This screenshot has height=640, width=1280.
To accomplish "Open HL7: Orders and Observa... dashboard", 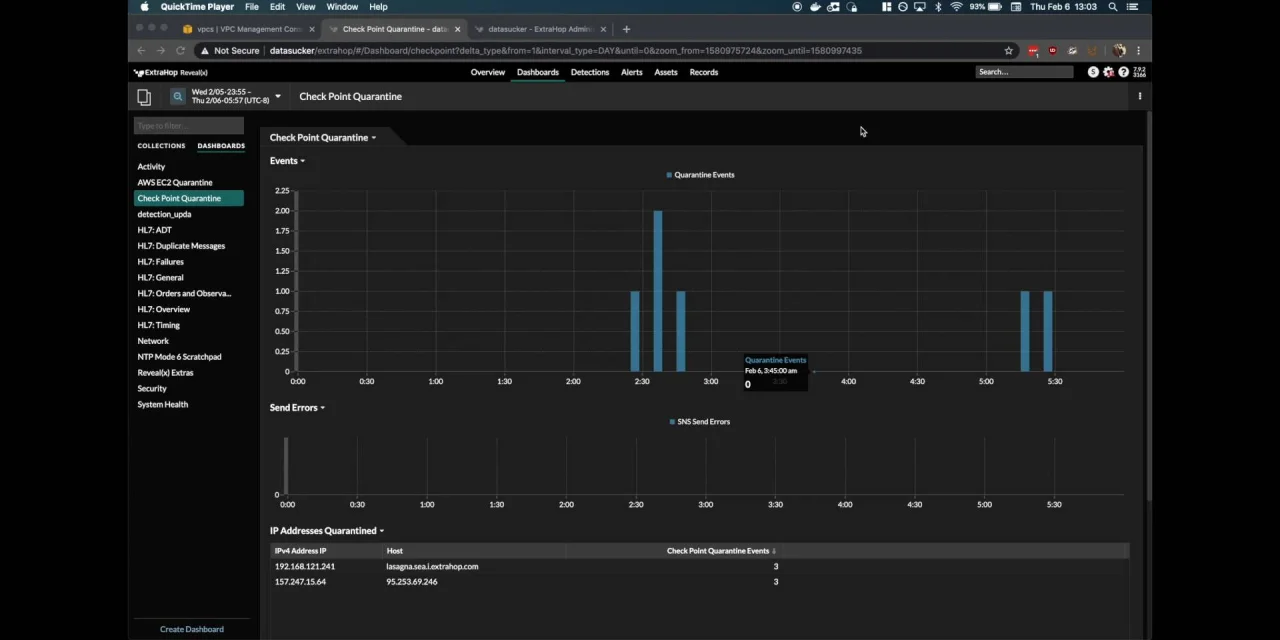I will click(184, 294).
